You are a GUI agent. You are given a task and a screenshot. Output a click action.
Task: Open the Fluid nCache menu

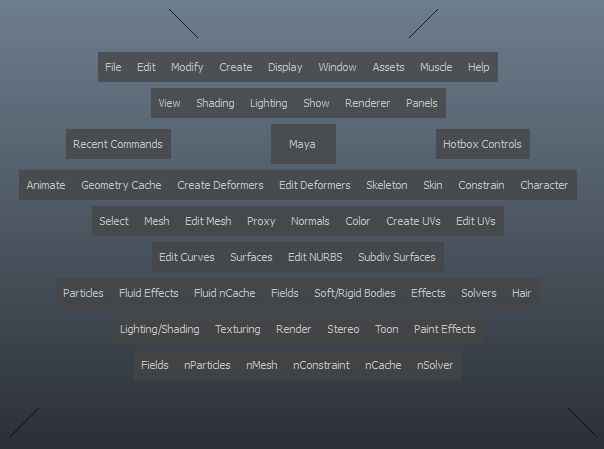(x=225, y=293)
